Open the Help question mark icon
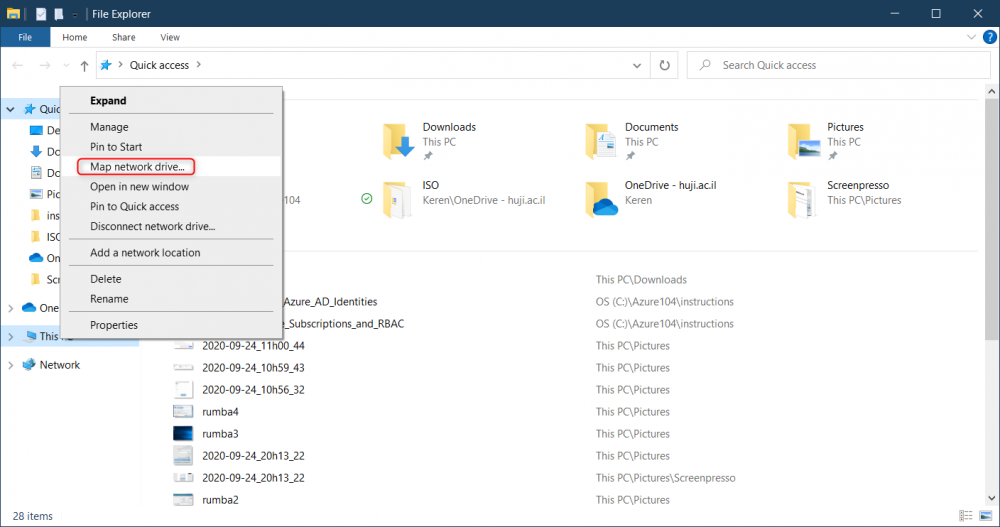1000x527 pixels. coord(990,37)
